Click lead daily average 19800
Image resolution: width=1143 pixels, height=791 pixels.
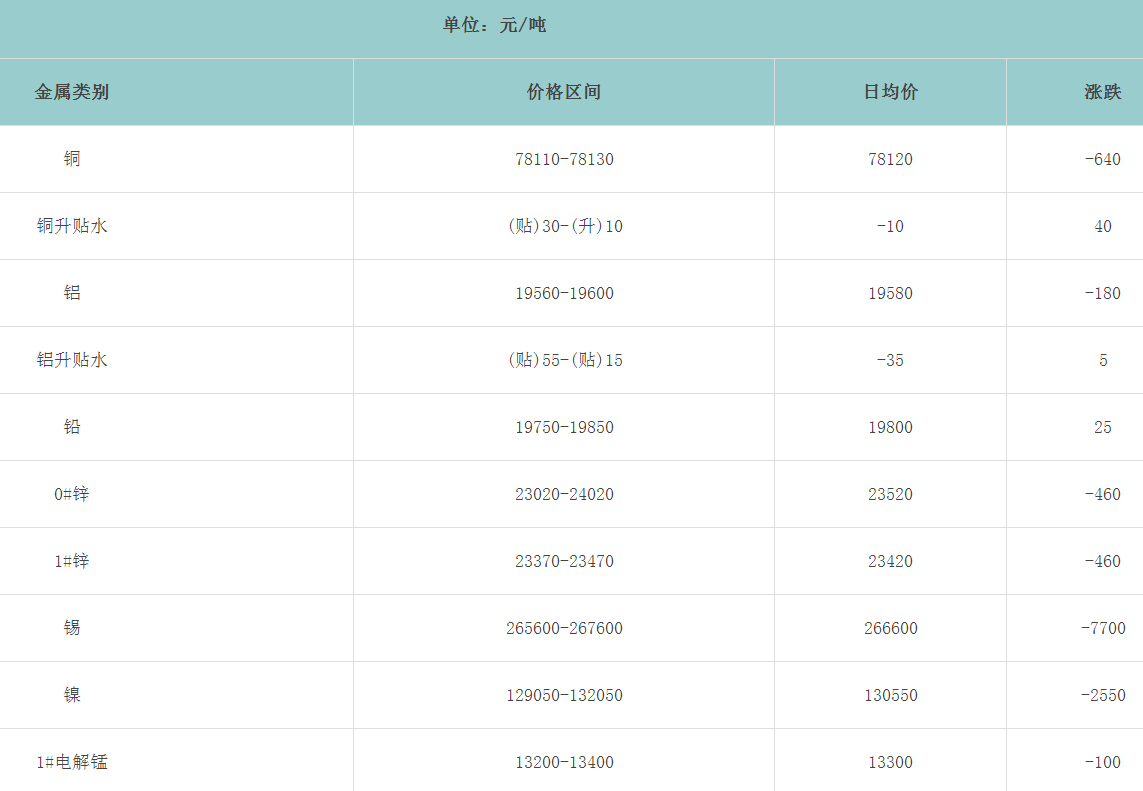pyautogui.click(x=890, y=427)
